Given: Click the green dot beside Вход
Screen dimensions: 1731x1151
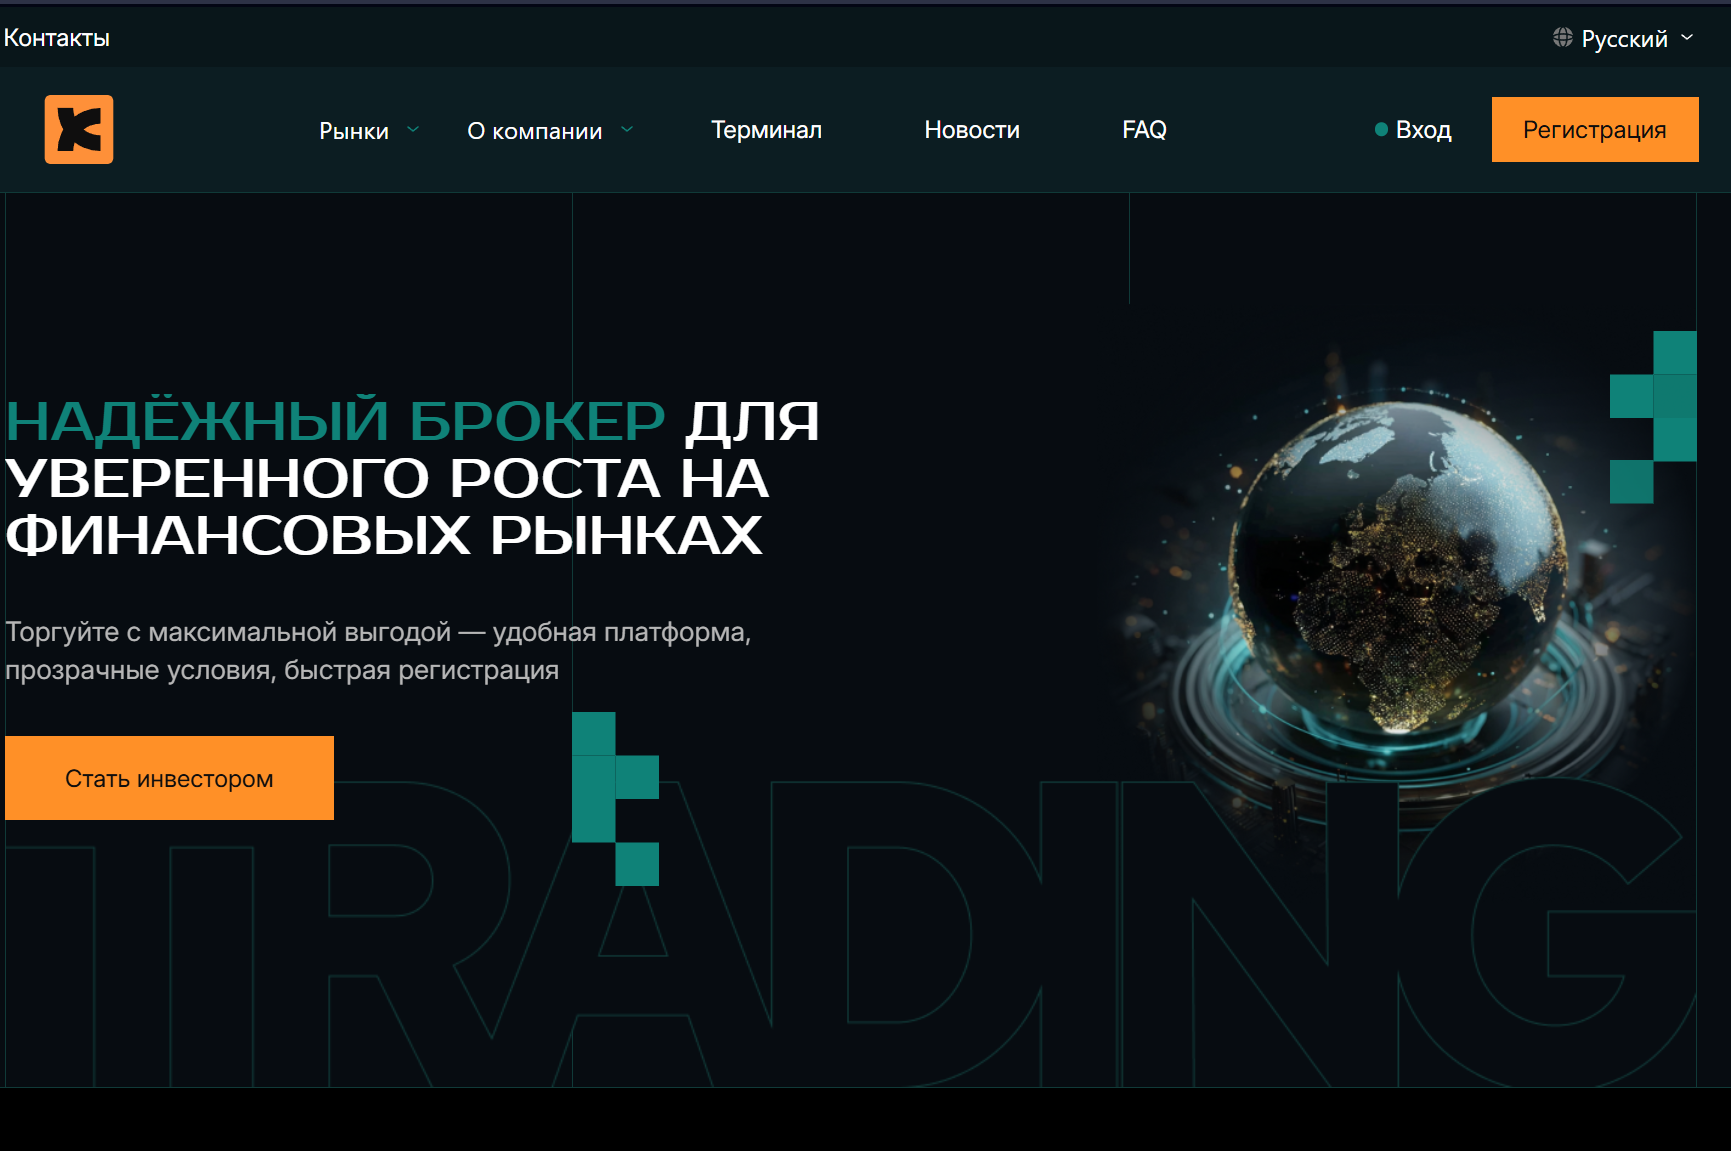Looking at the screenshot, I should coord(1381,129).
